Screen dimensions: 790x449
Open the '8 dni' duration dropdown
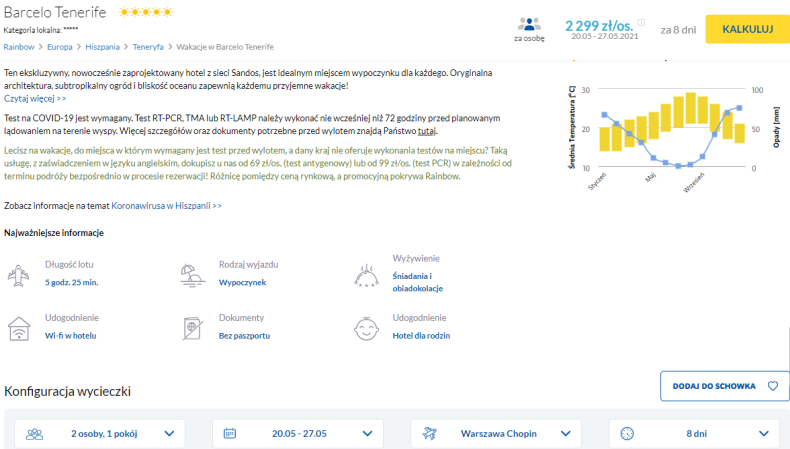coord(694,433)
